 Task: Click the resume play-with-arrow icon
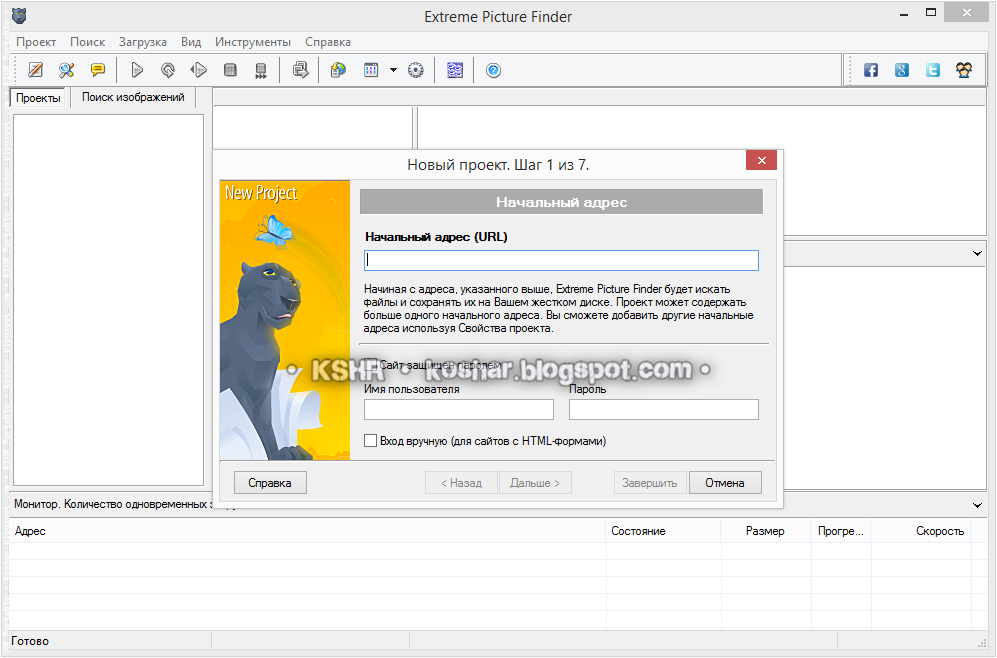(199, 70)
